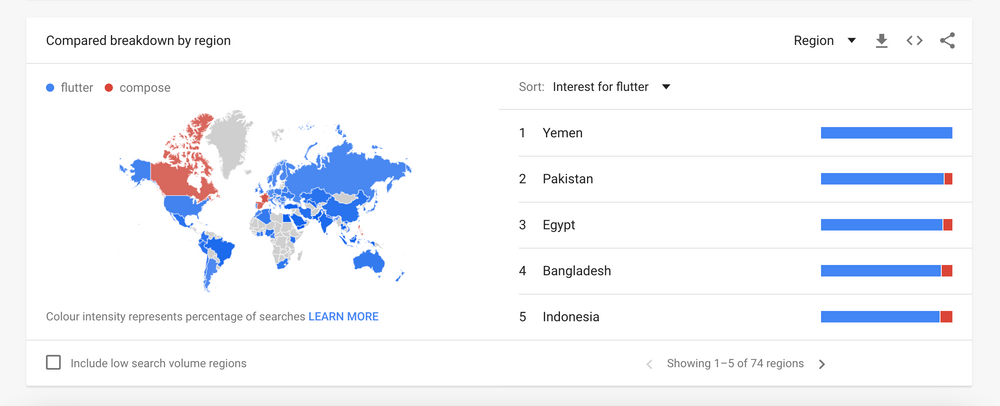The width and height of the screenshot is (1000, 406).
Task: Click the blue flutter legend dot
Action: point(51,88)
